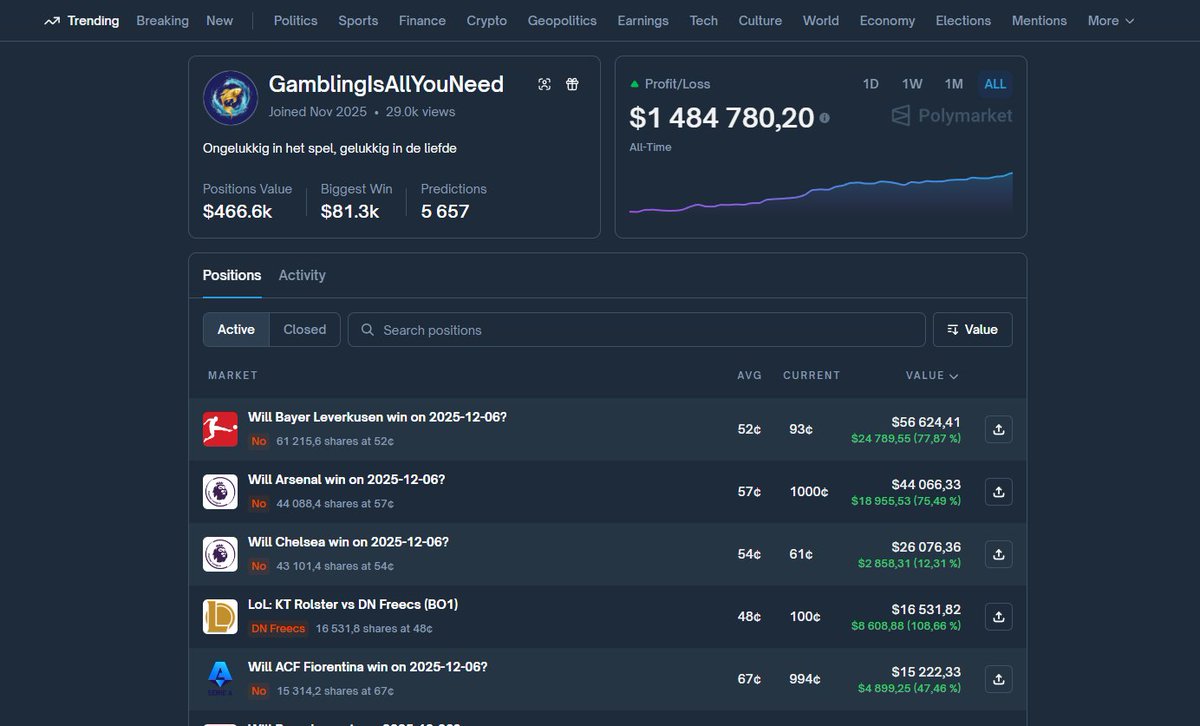
Task: Click the MARKET column header
Action: (233, 376)
